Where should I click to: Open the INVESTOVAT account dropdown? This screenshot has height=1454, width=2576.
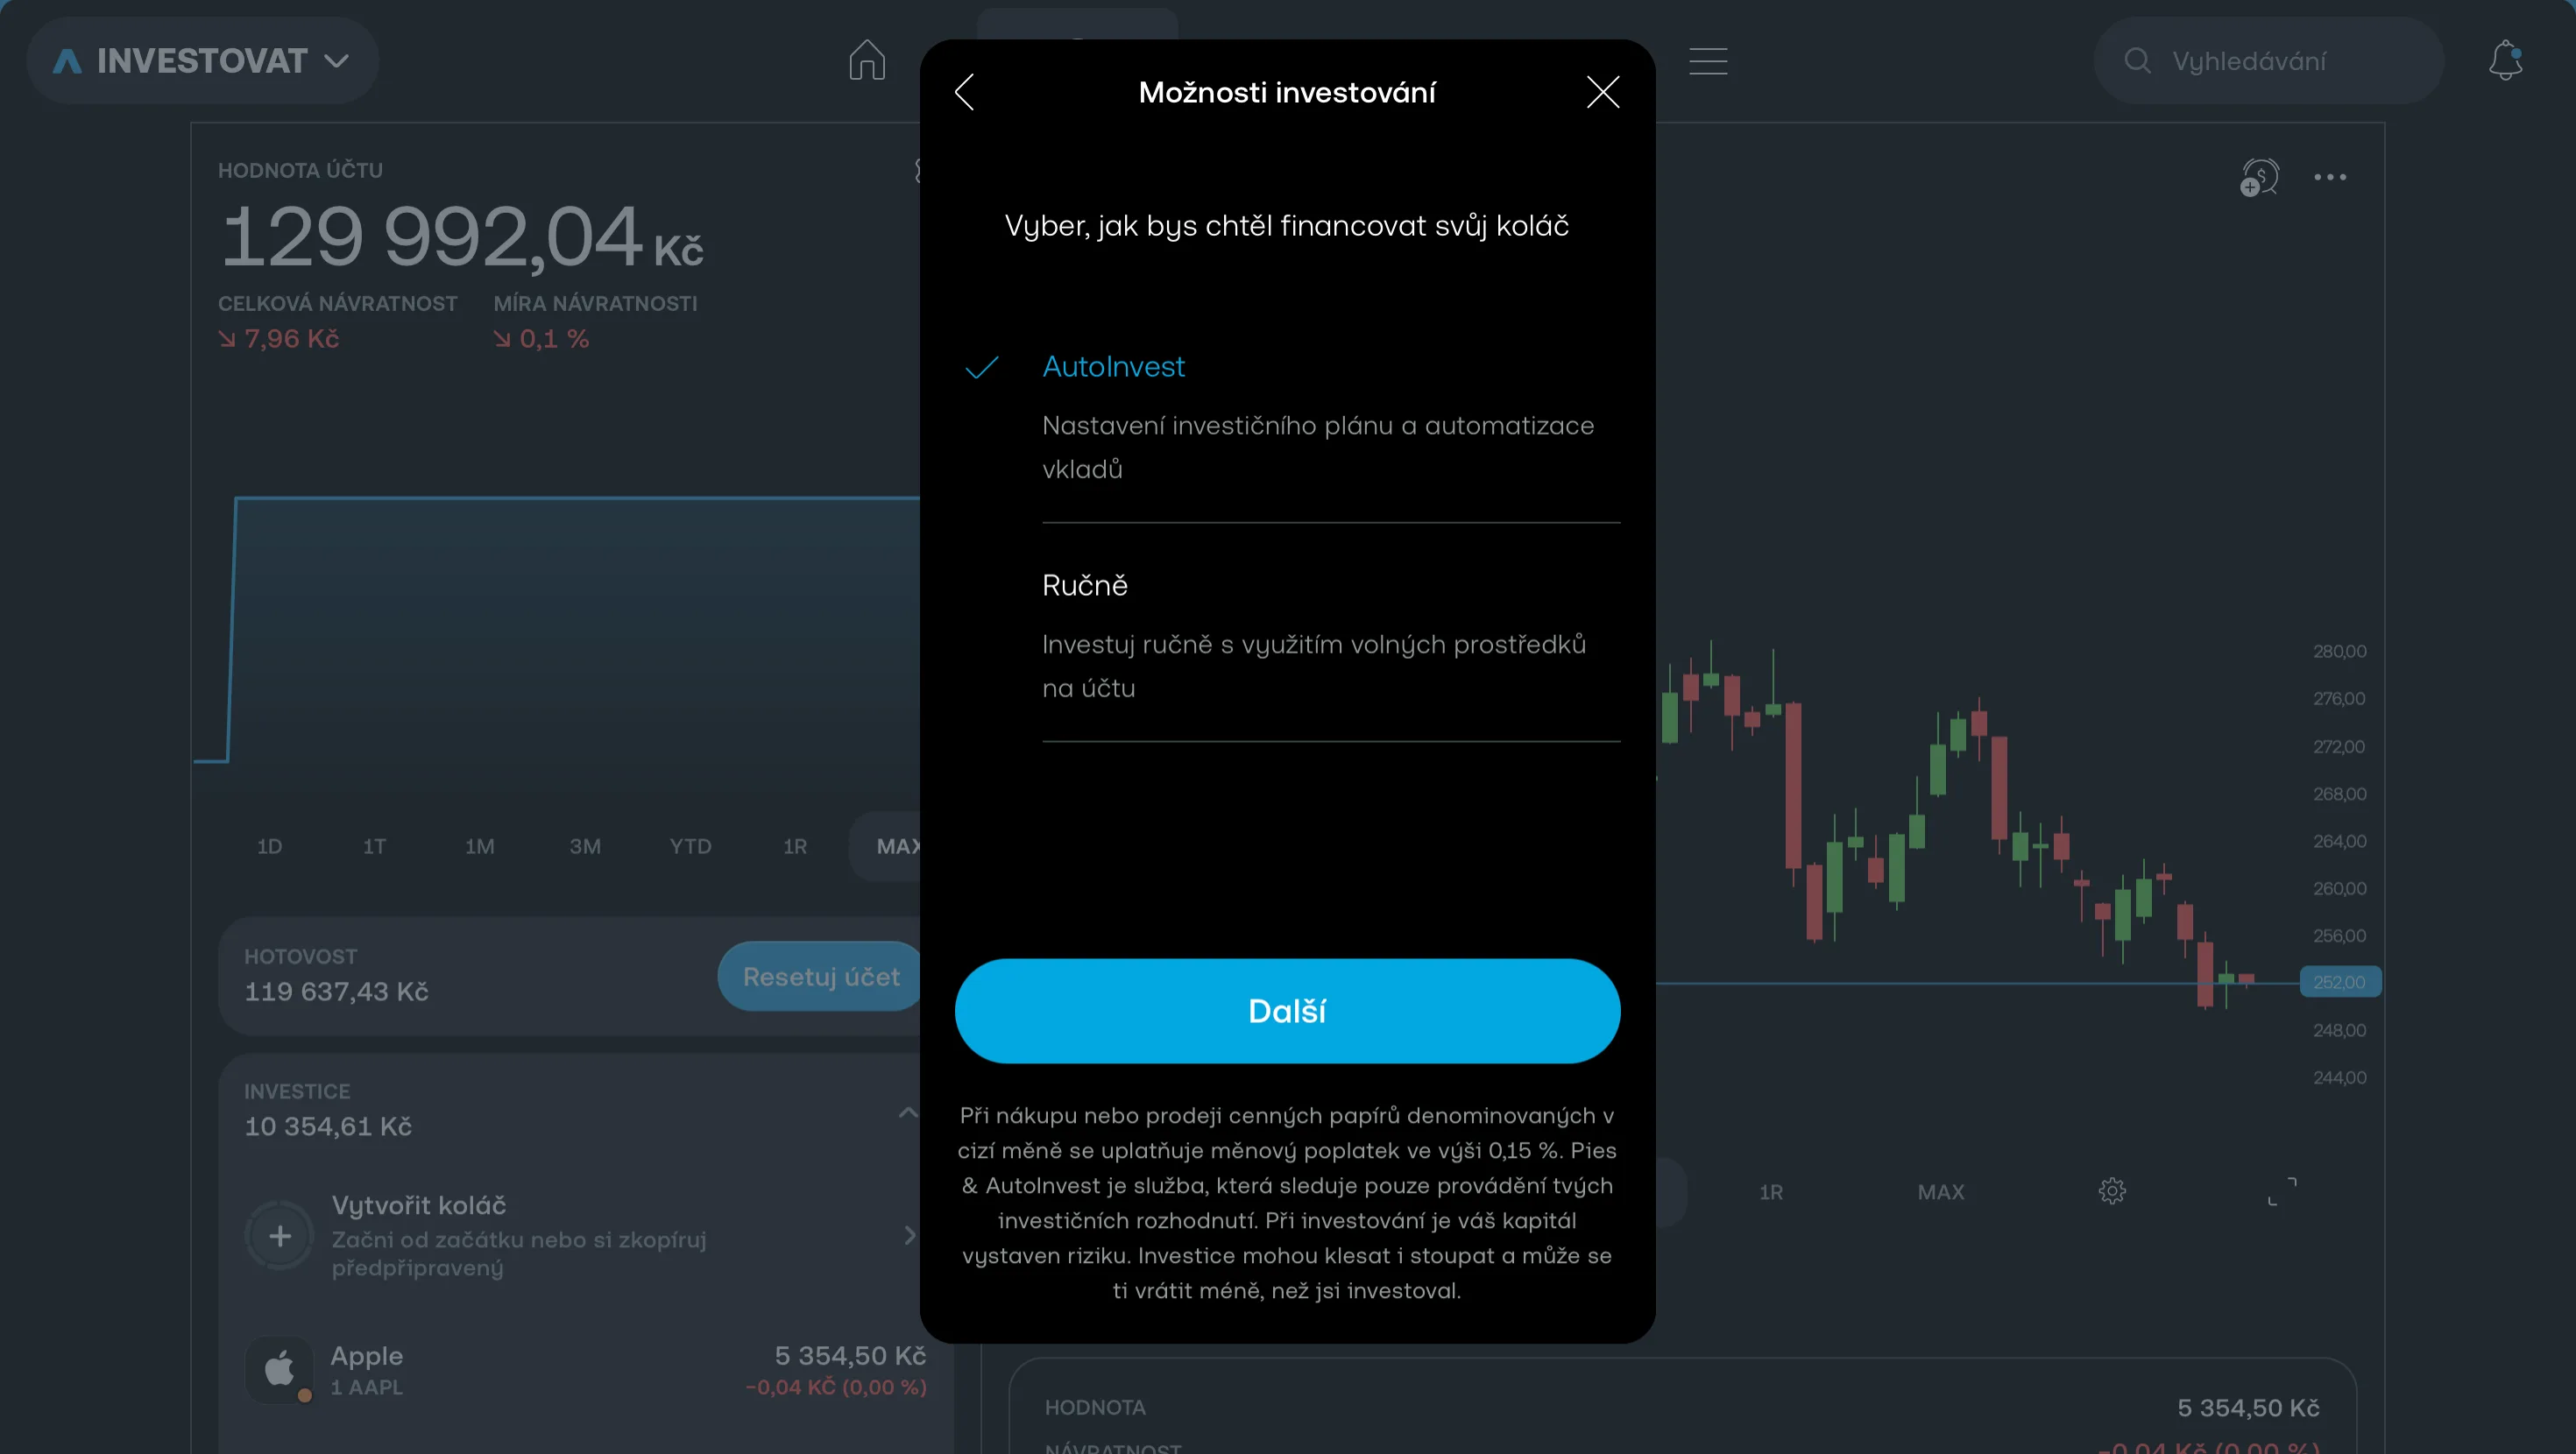(200, 60)
